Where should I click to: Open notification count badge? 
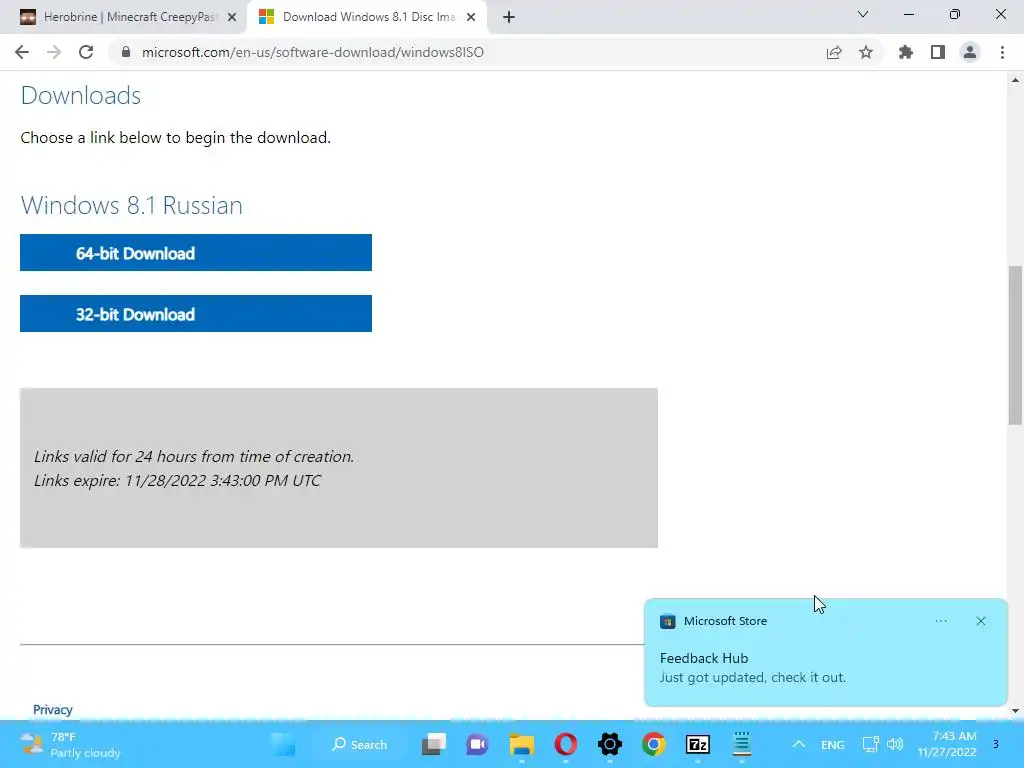tap(996, 744)
